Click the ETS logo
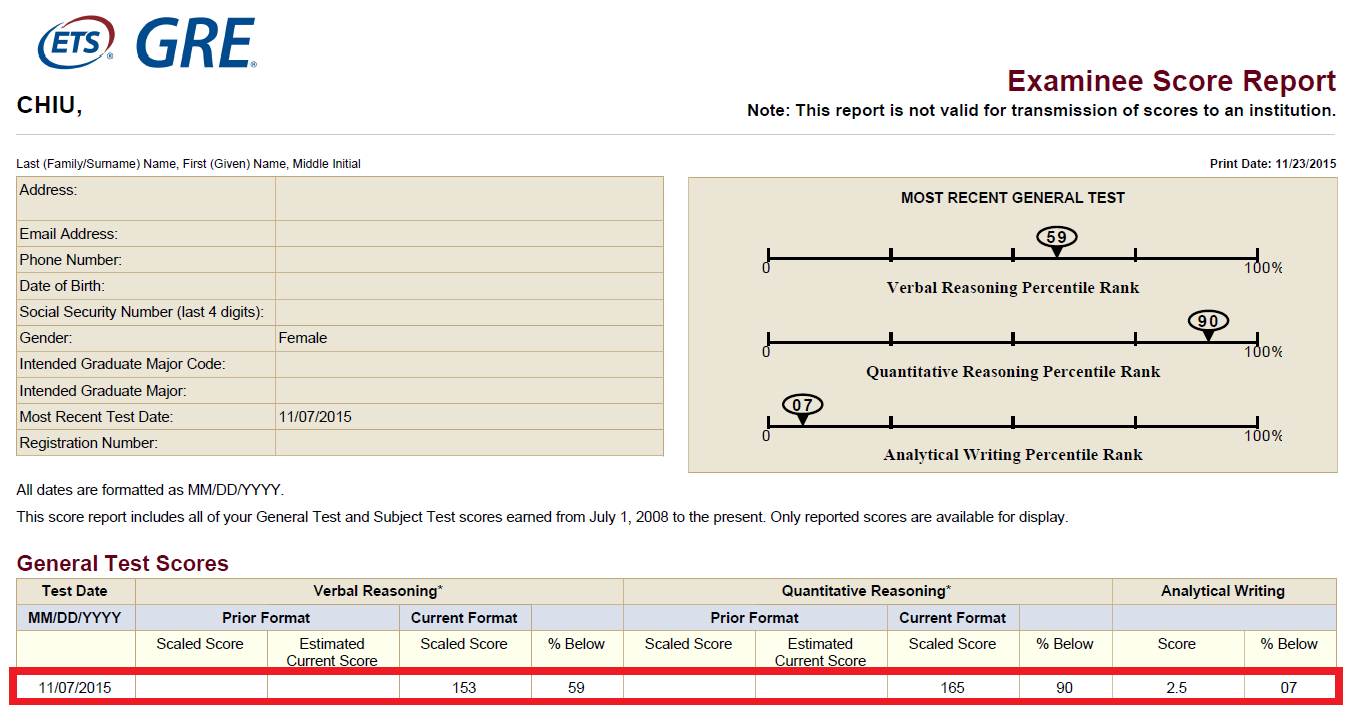The image size is (1358, 705). 74,43
